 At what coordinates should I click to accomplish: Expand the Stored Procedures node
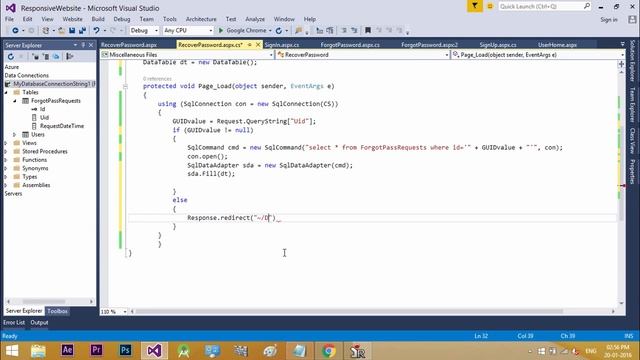coord(6,151)
